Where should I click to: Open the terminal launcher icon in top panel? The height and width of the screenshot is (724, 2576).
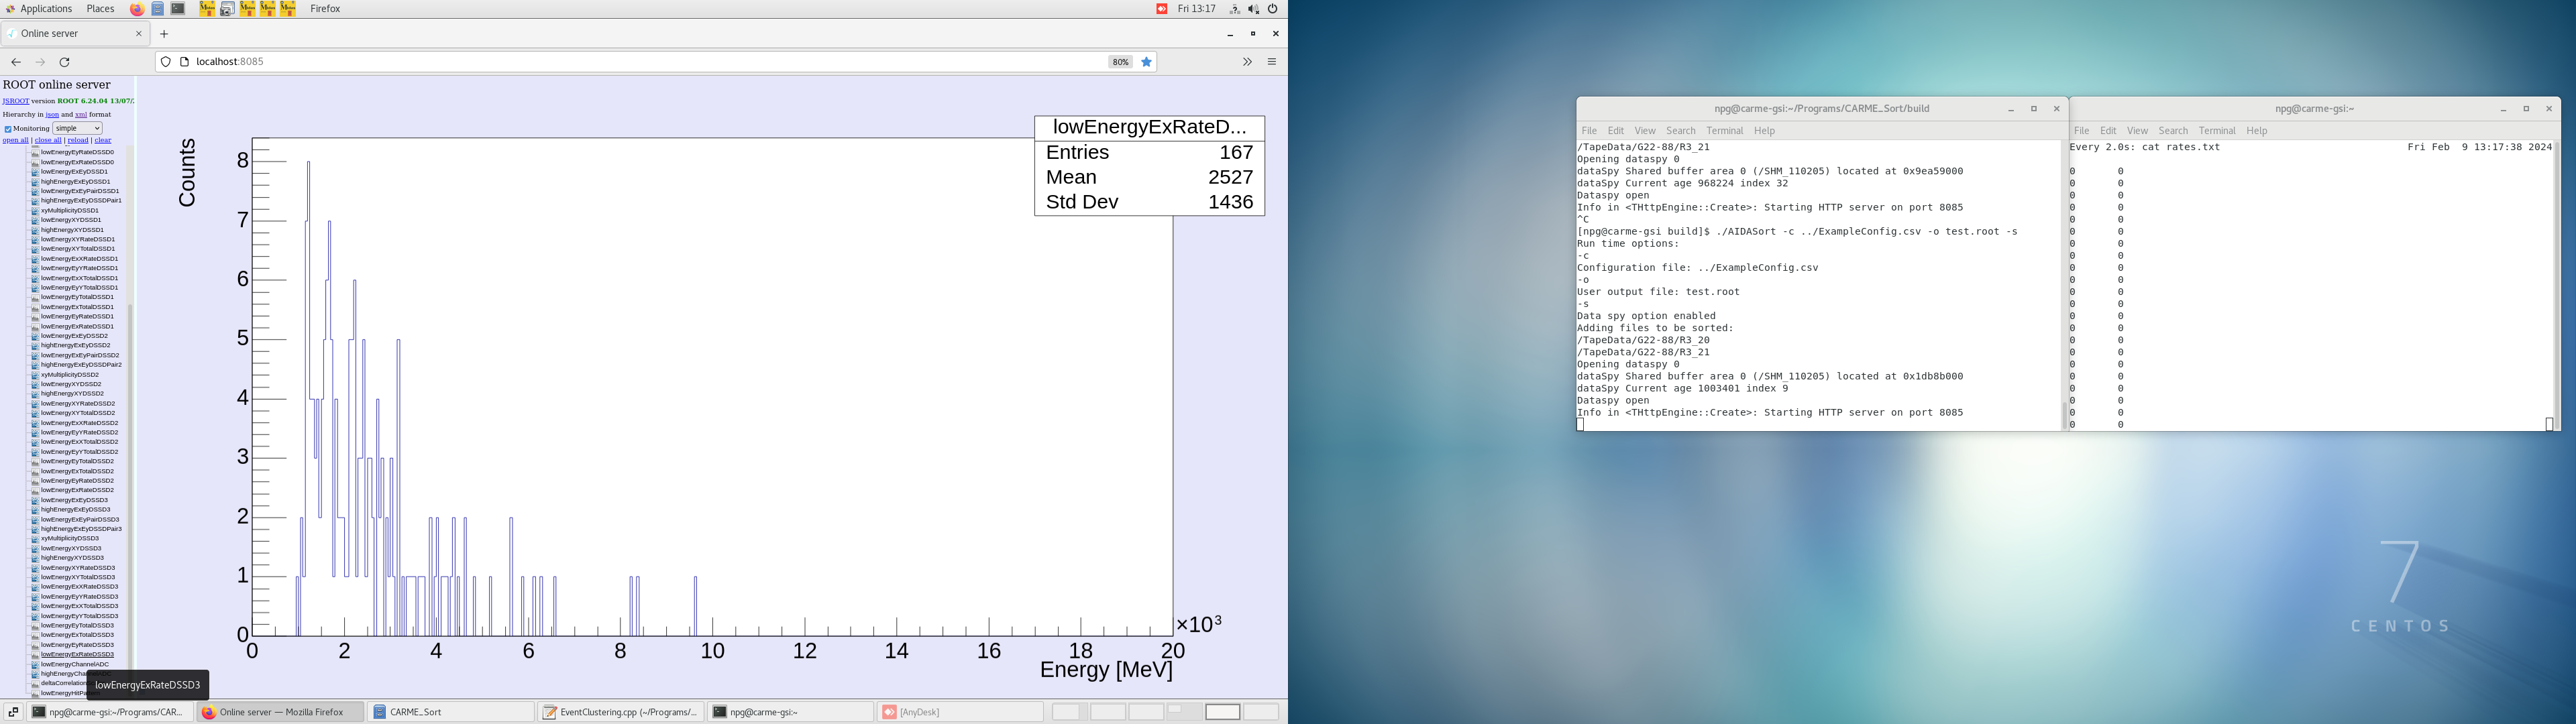178,9
